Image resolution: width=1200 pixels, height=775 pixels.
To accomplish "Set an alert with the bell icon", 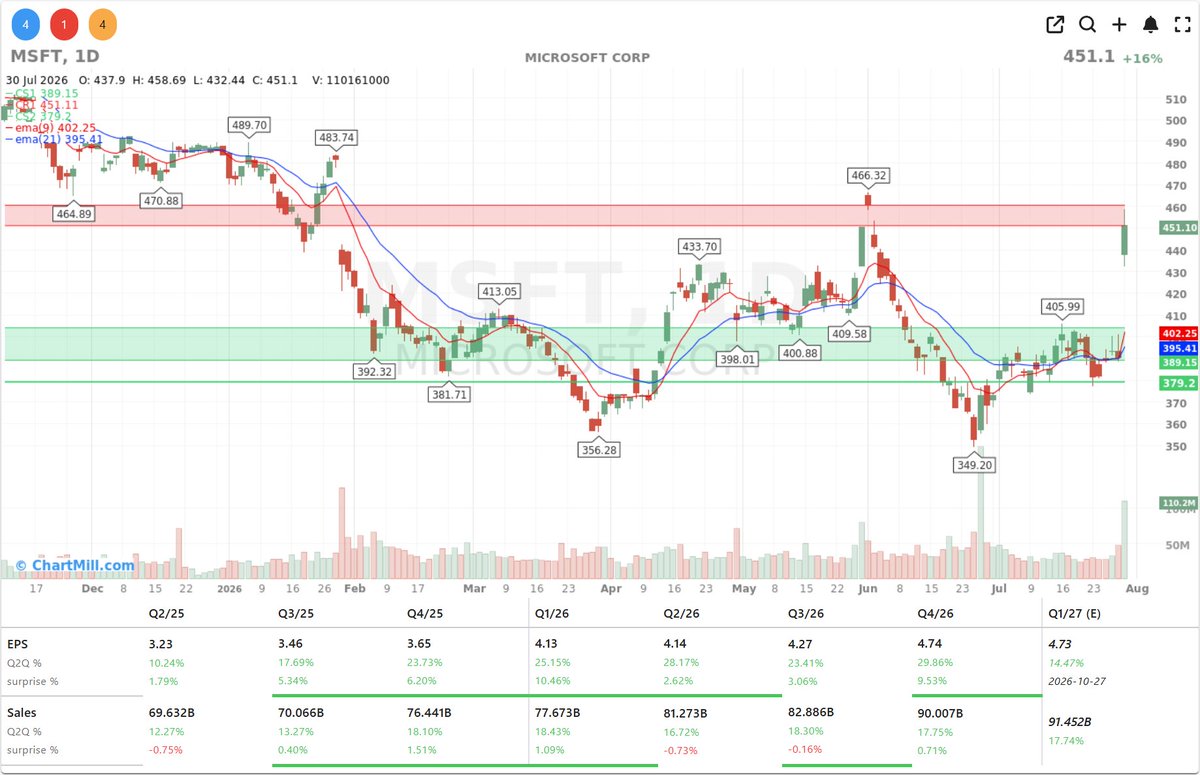I will point(1151,25).
